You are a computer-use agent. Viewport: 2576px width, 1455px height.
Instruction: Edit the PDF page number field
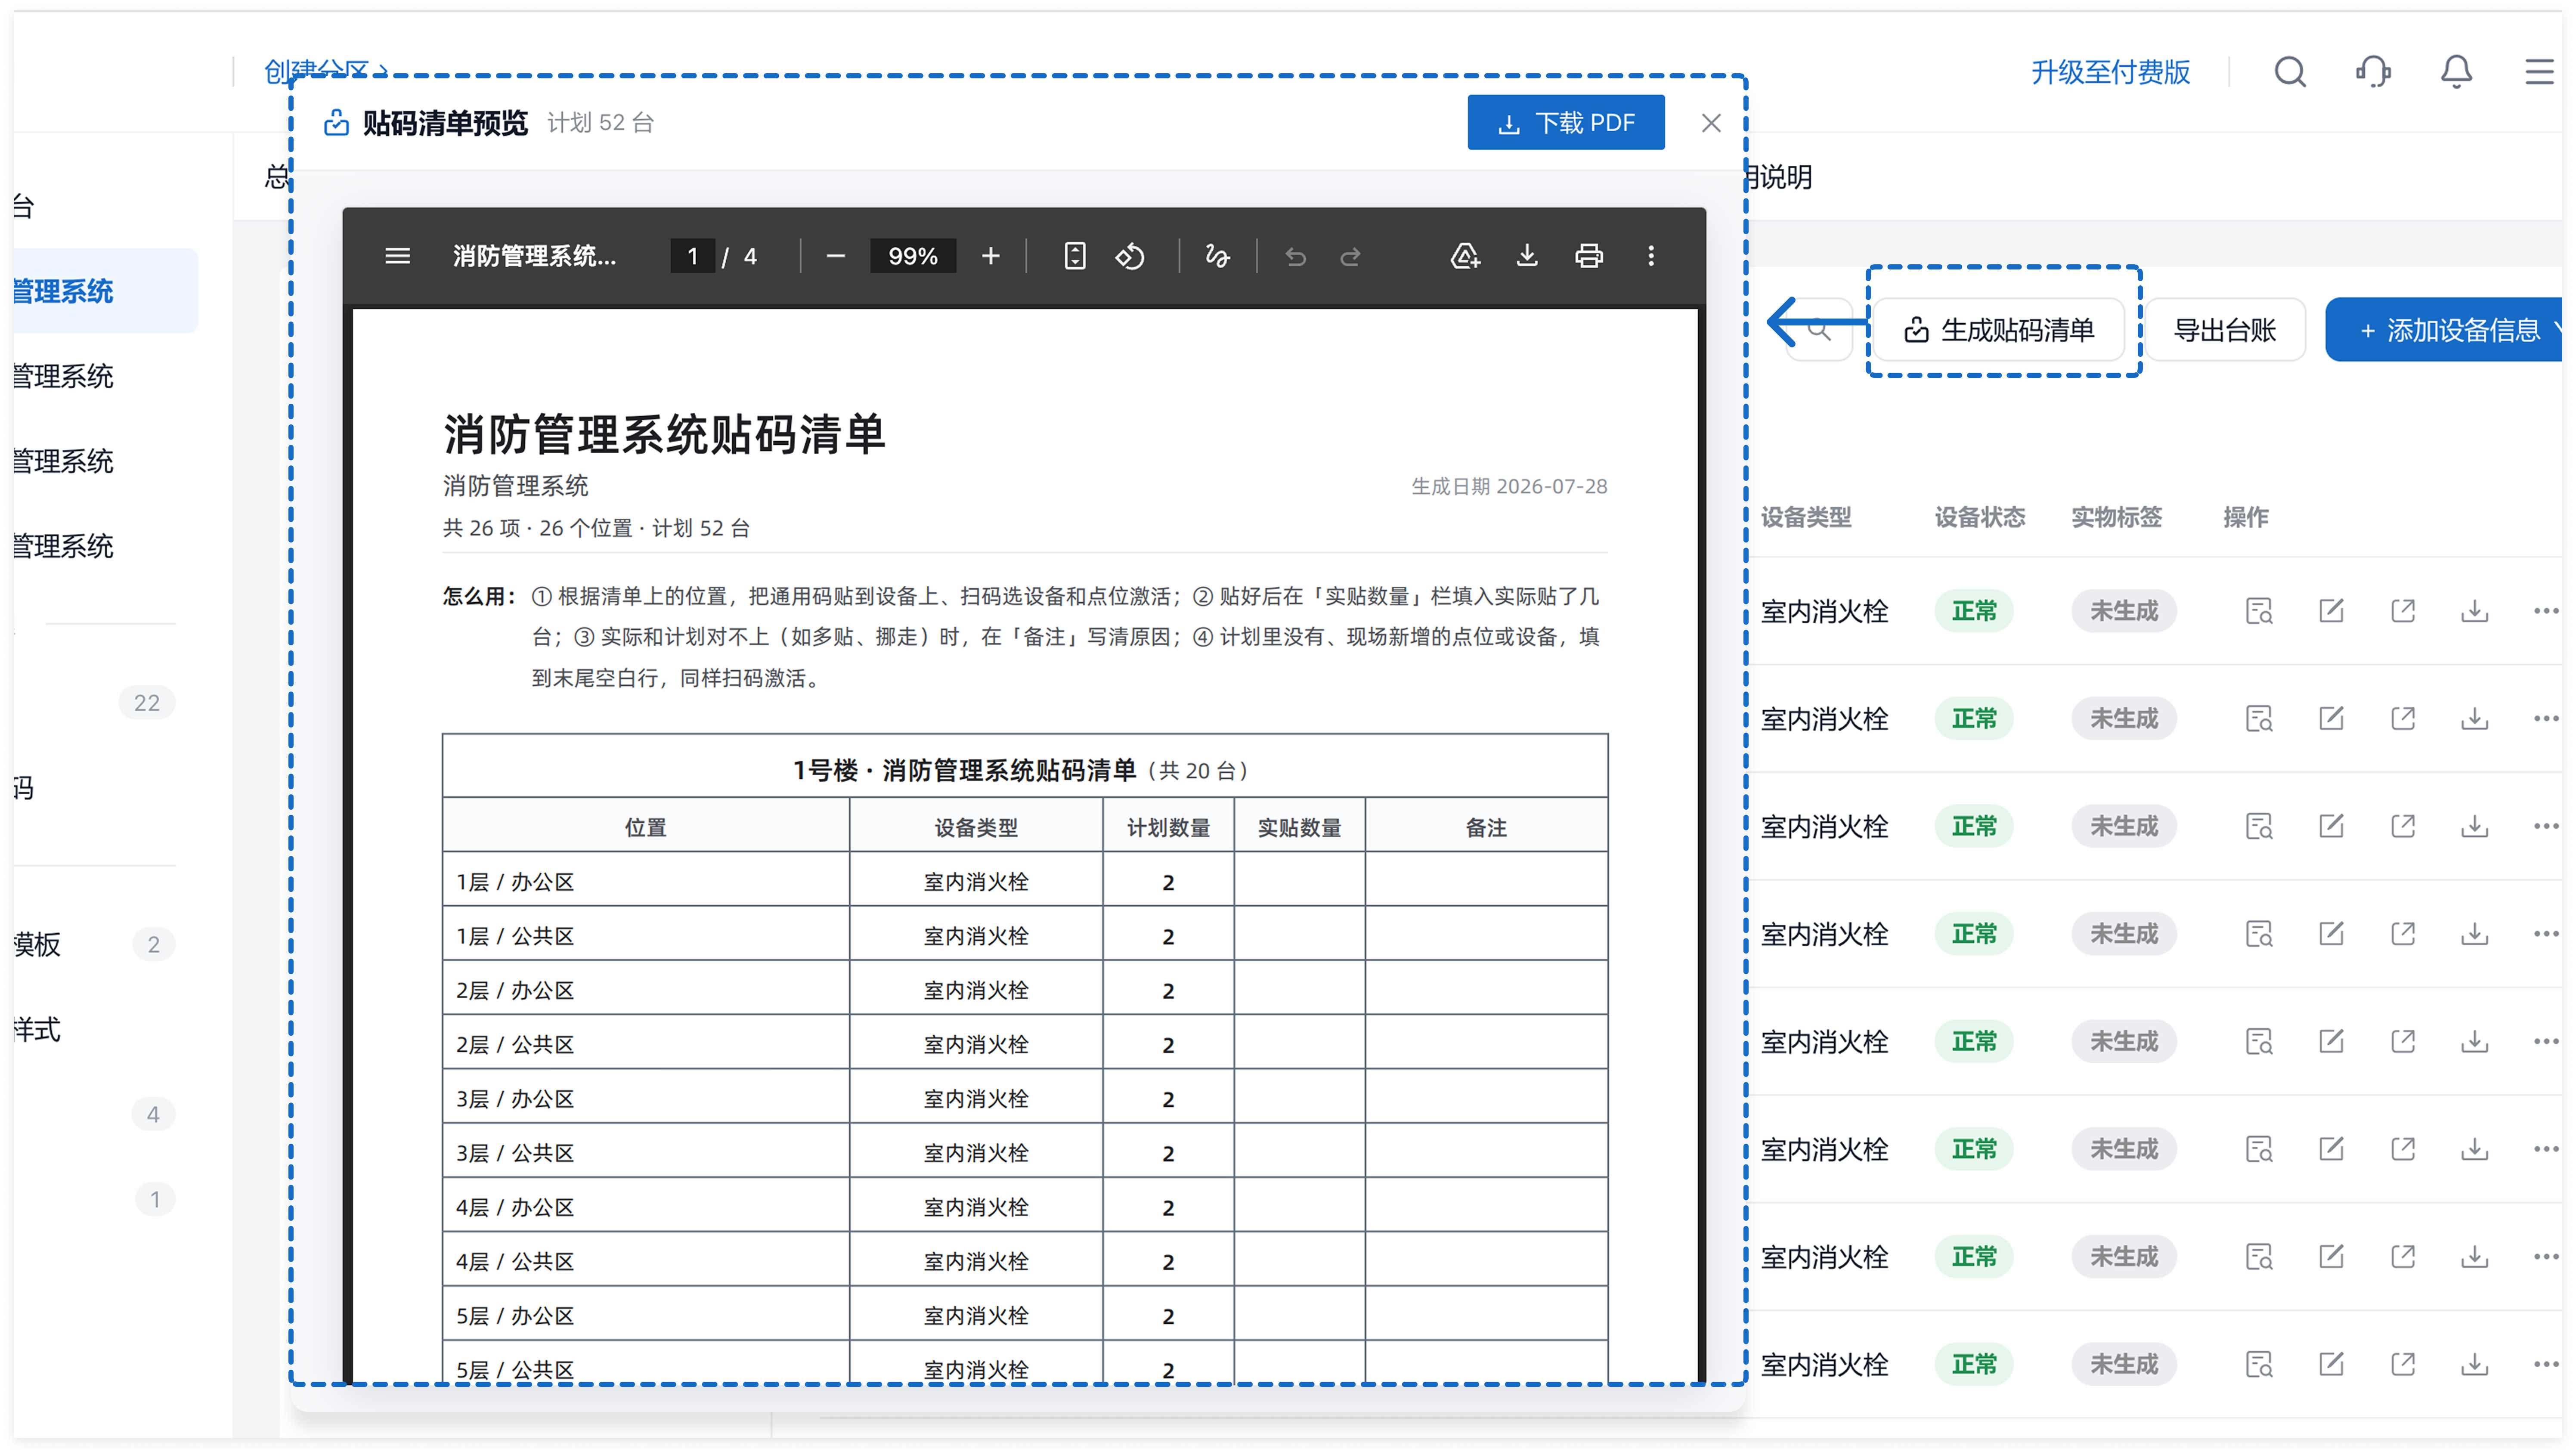point(692,256)
